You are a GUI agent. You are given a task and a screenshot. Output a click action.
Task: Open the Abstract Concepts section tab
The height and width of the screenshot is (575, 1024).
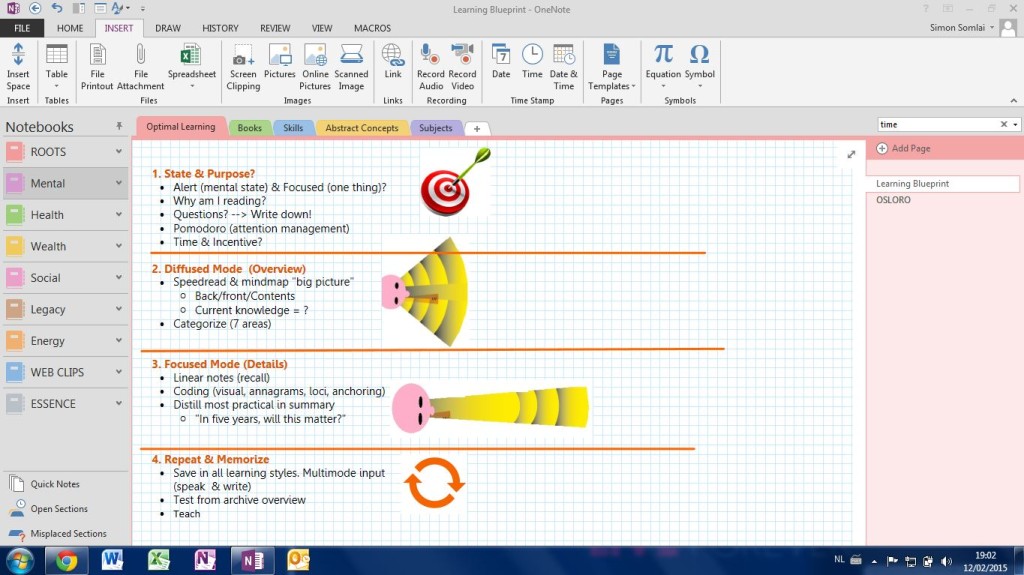361,128
